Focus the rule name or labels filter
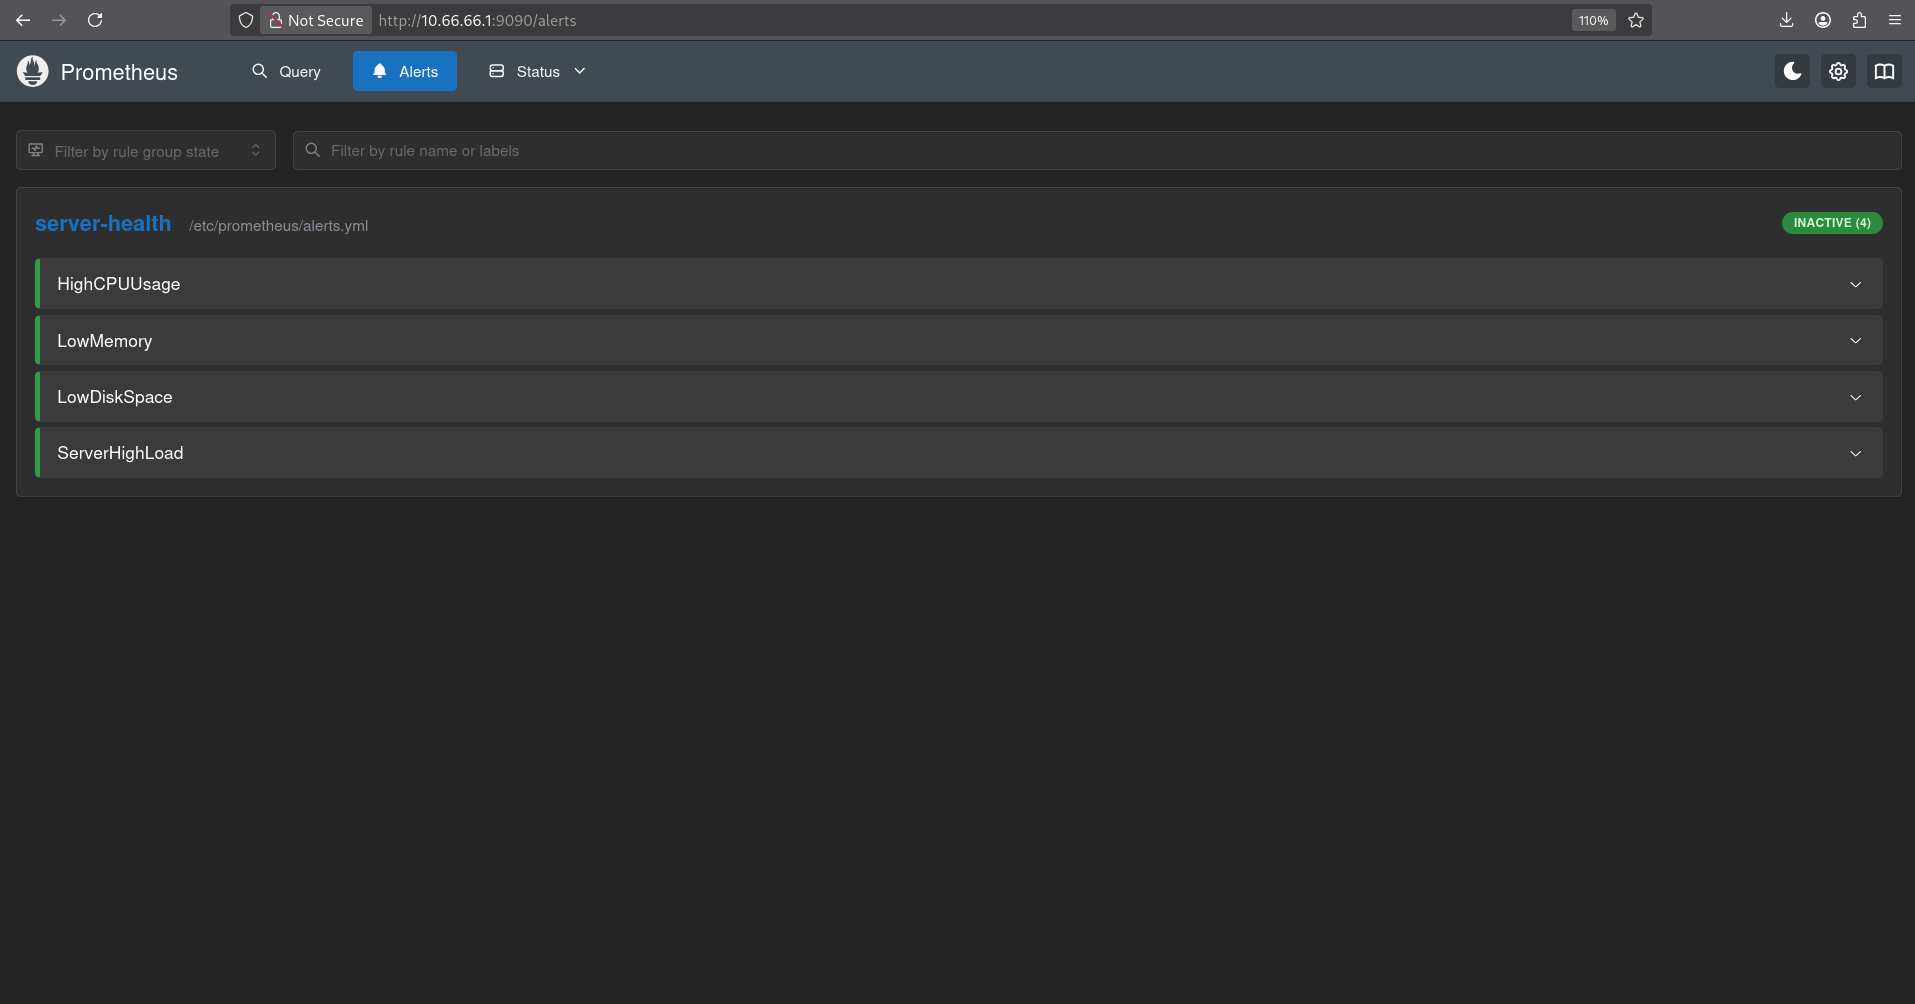 (1097, 150)
